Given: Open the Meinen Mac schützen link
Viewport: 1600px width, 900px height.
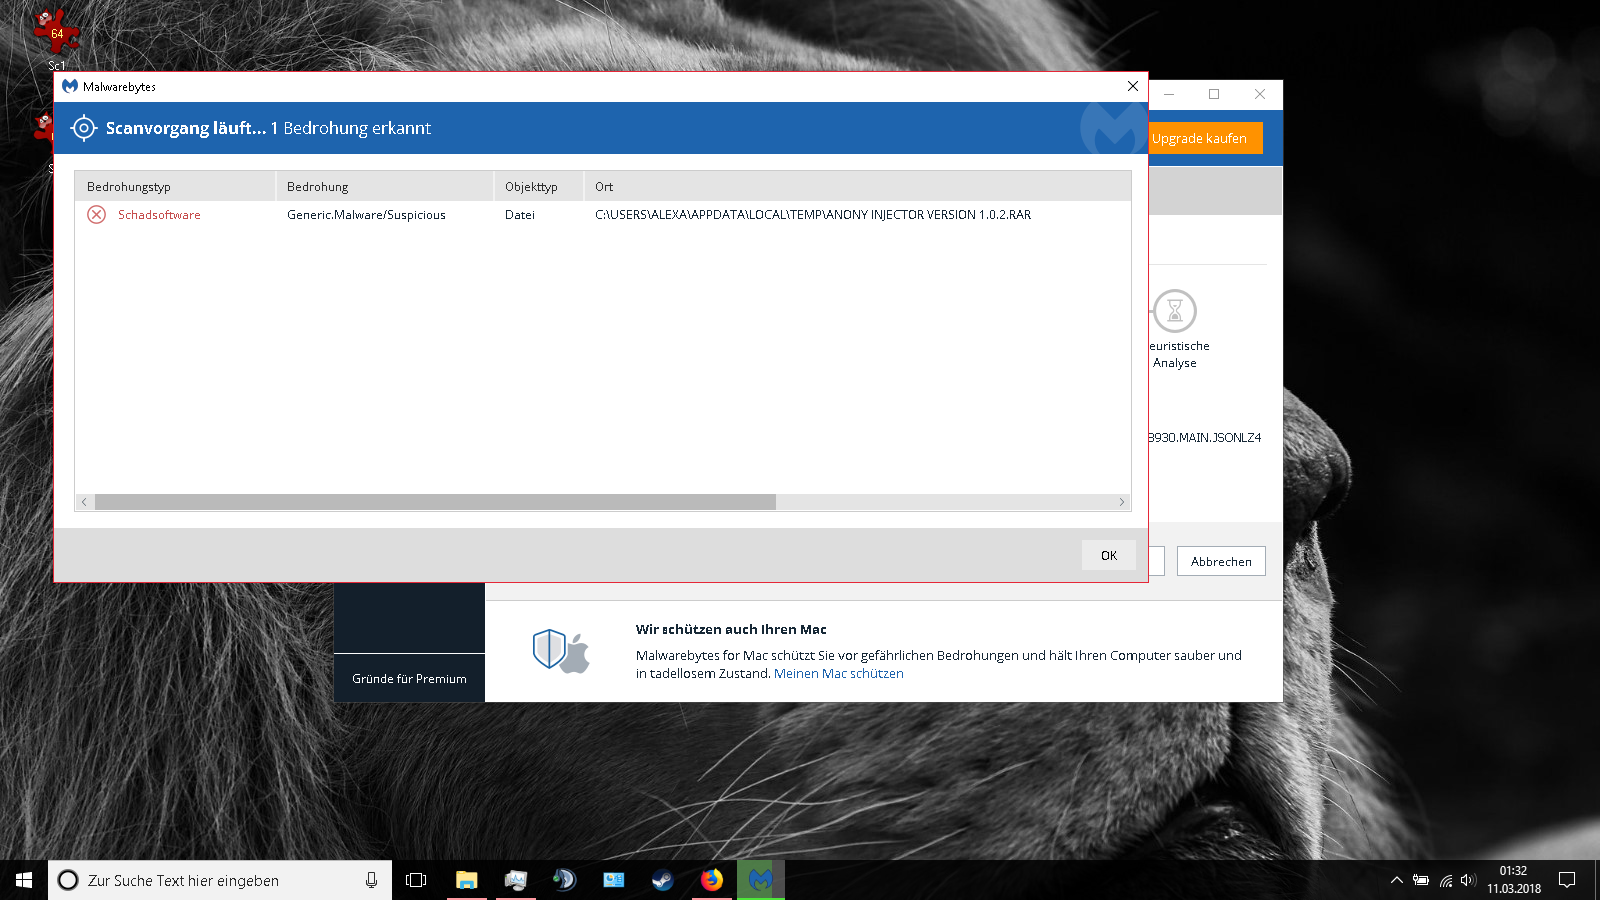Looking at the screenshot, I should point(838,674).
